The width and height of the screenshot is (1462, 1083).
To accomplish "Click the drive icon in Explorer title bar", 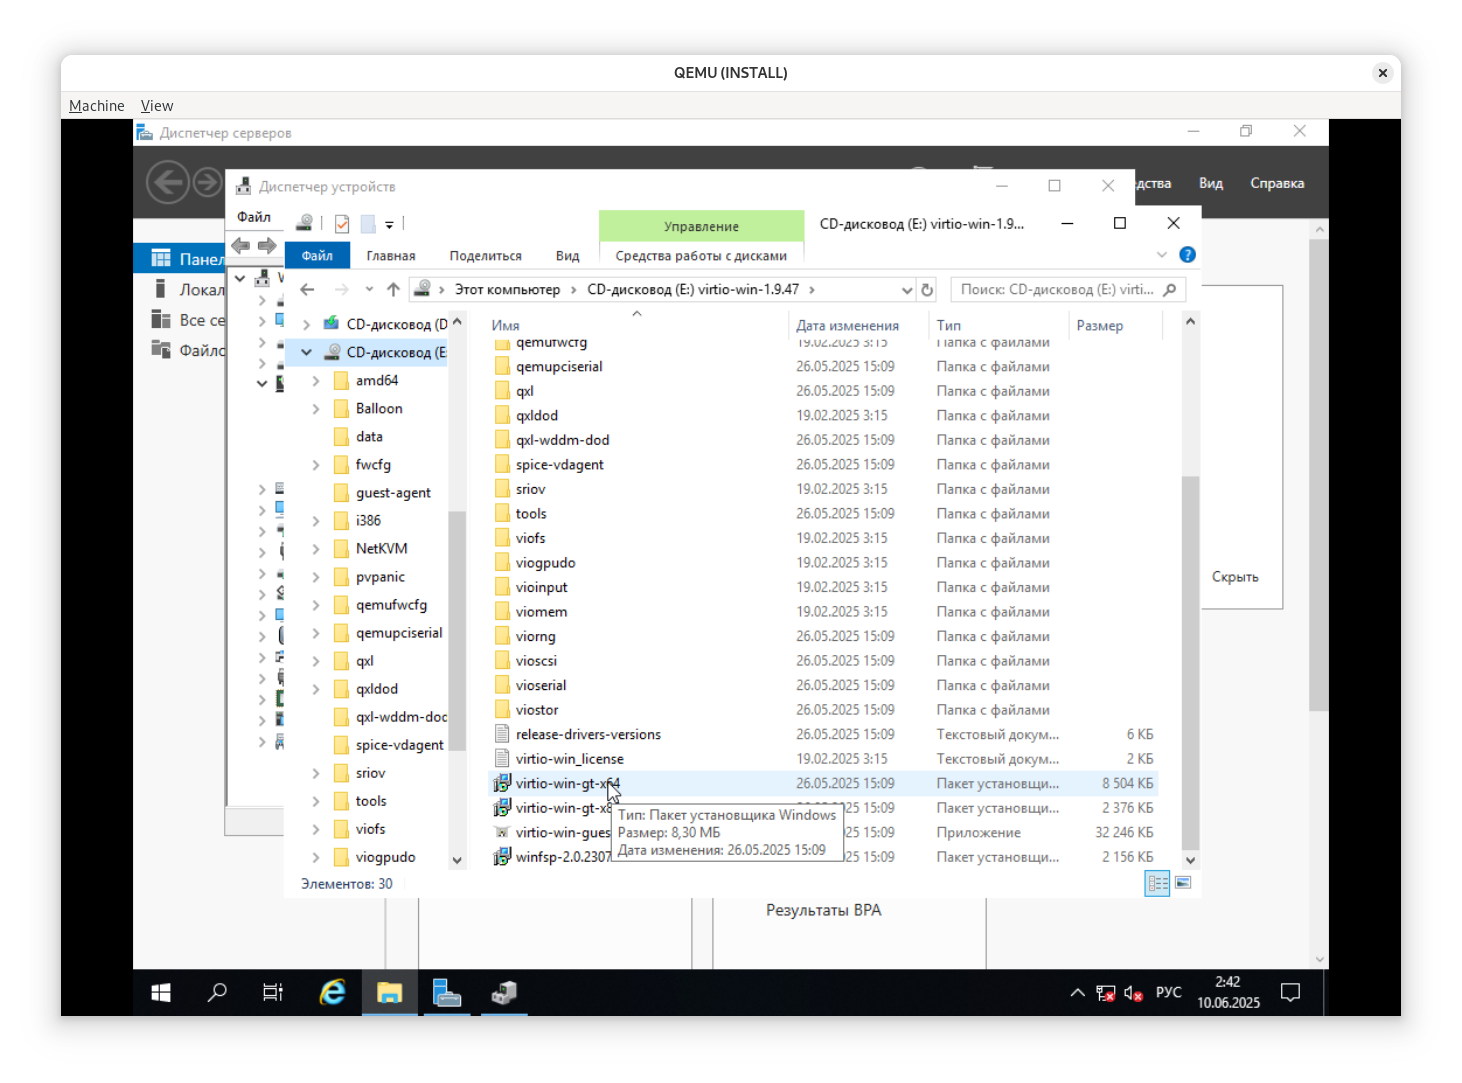I will click(x=304, y=223).
